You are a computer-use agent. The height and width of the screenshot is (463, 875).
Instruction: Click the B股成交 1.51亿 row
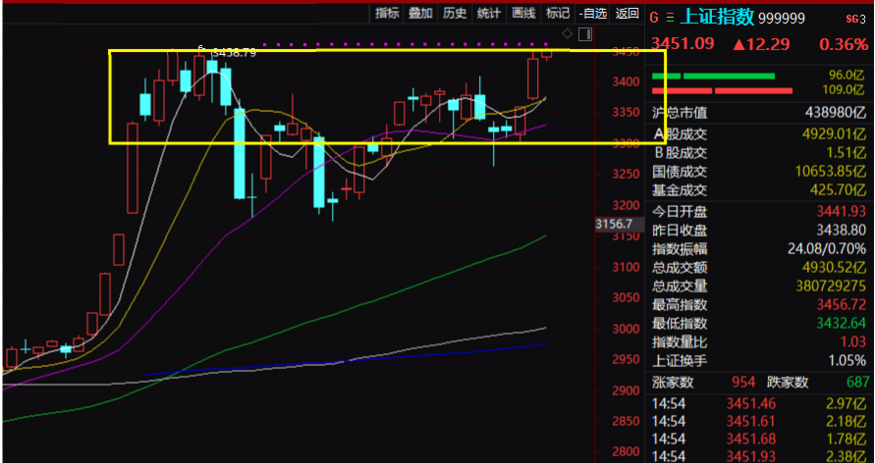tap(759, 152)
